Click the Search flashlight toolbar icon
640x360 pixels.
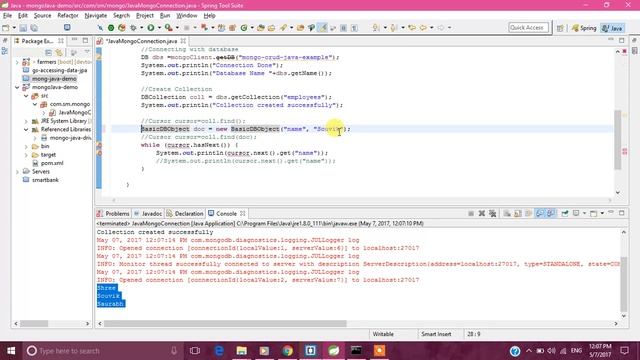(283, 28)
